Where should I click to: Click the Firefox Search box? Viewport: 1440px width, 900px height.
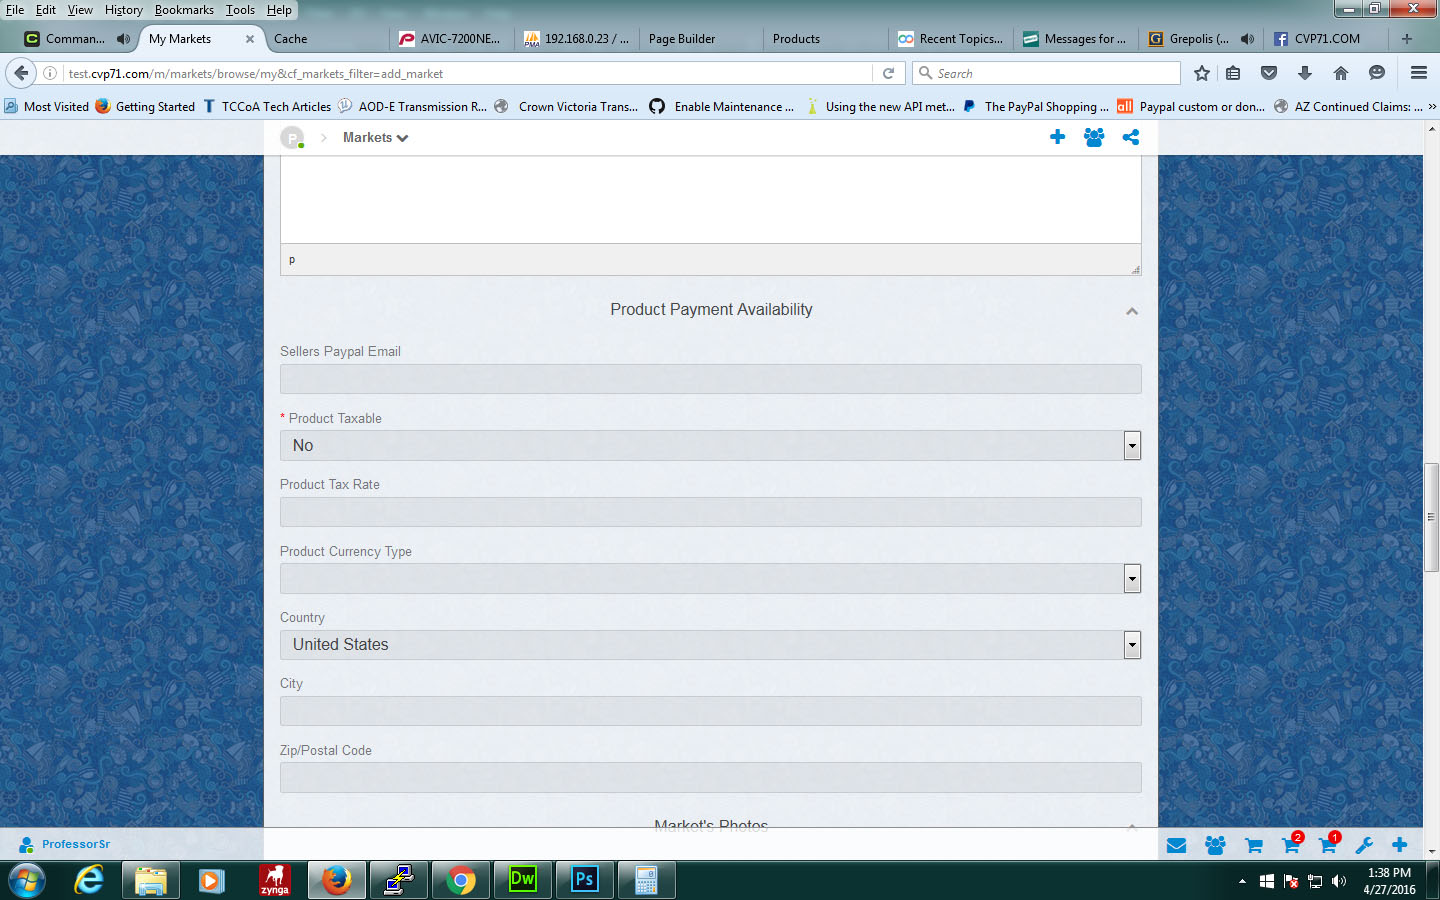[x=1047, y=73]
